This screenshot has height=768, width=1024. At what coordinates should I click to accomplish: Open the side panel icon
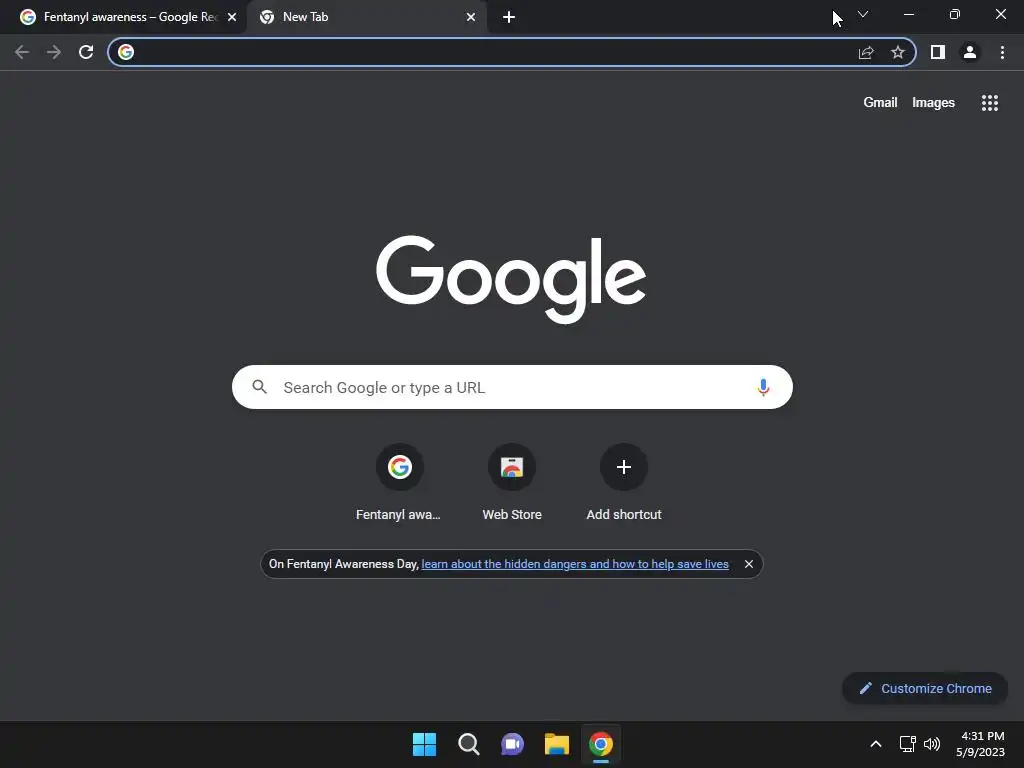pos(938,52)
